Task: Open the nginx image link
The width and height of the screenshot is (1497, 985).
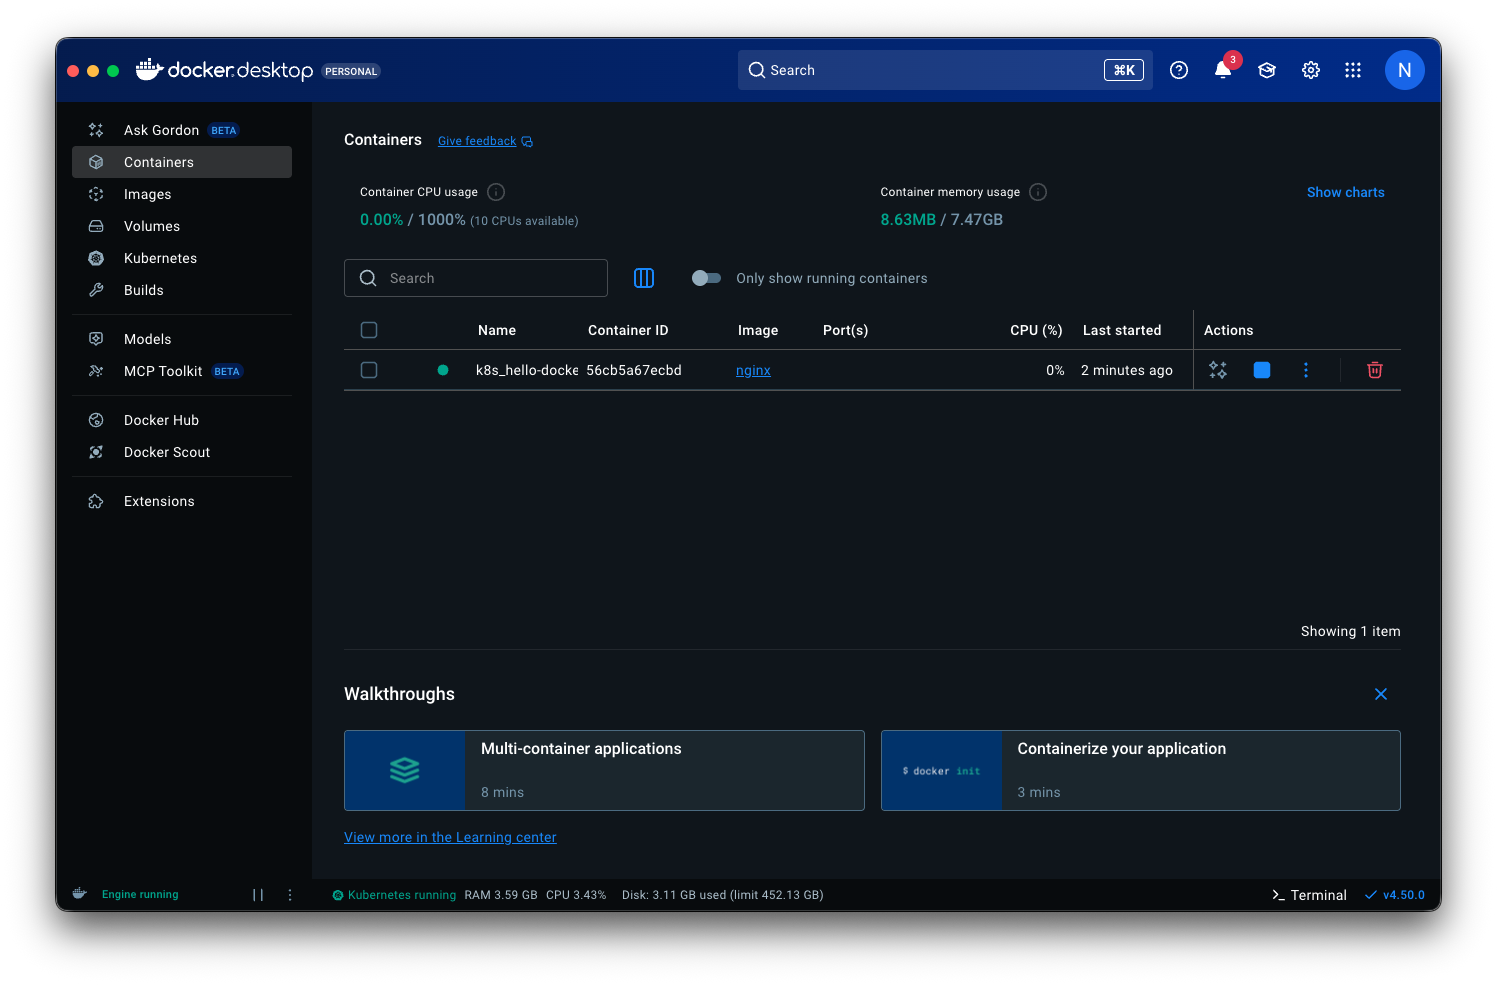Action: pyautogui.click(x=753, y=370)
